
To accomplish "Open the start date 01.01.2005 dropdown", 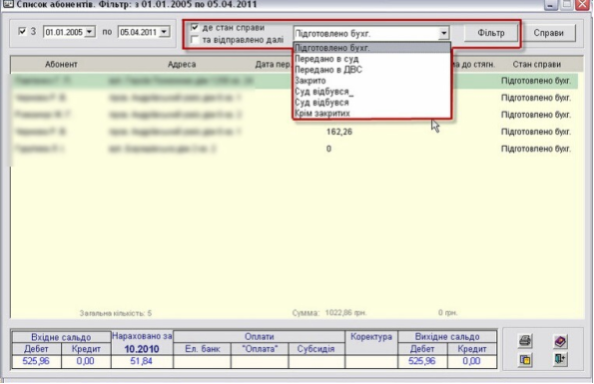I will point(90,32).
